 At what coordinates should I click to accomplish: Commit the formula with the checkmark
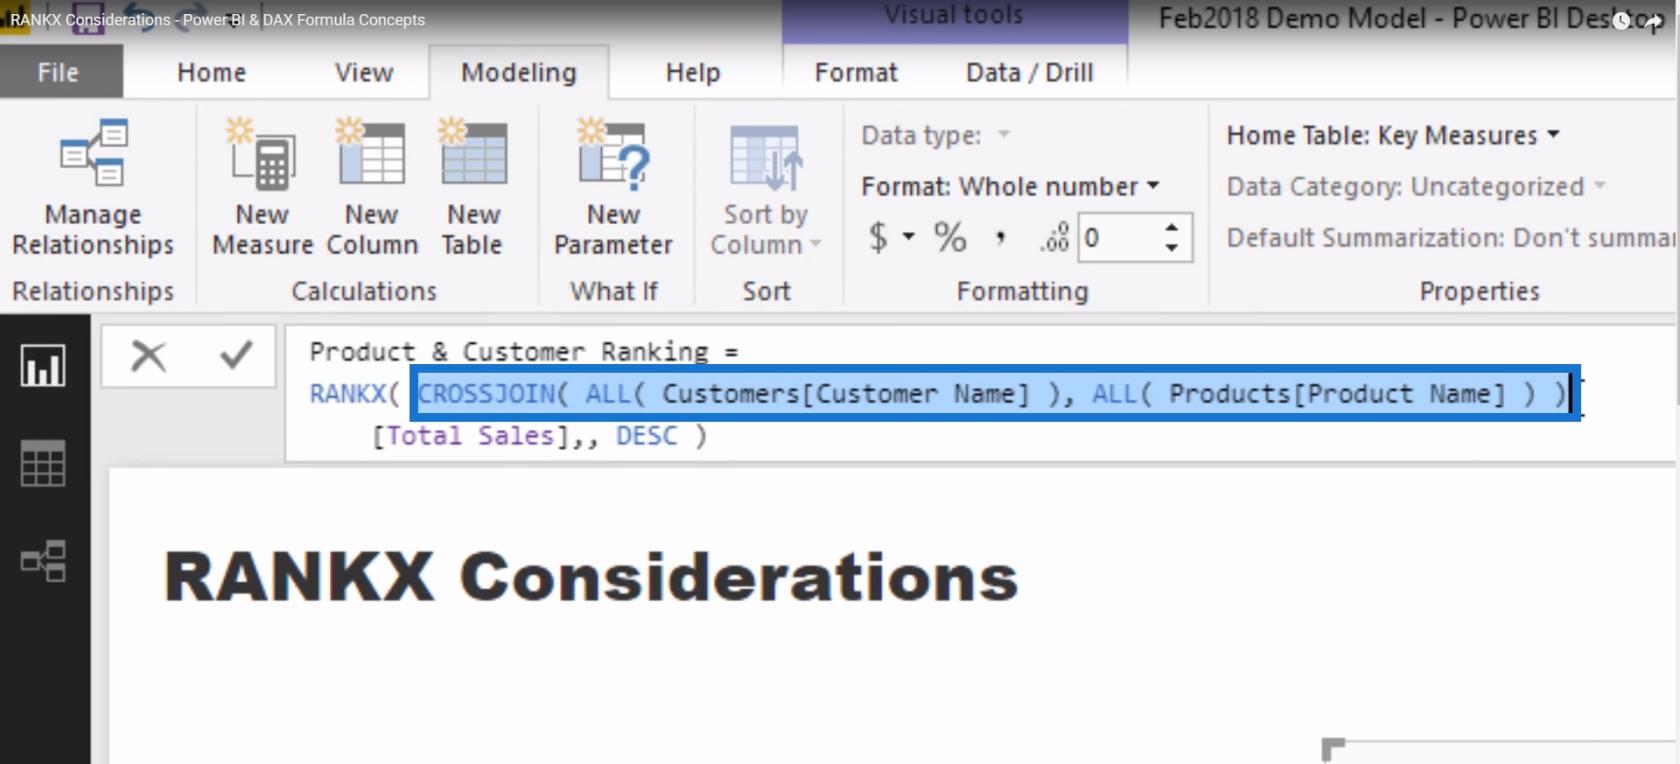coord(237,355)
